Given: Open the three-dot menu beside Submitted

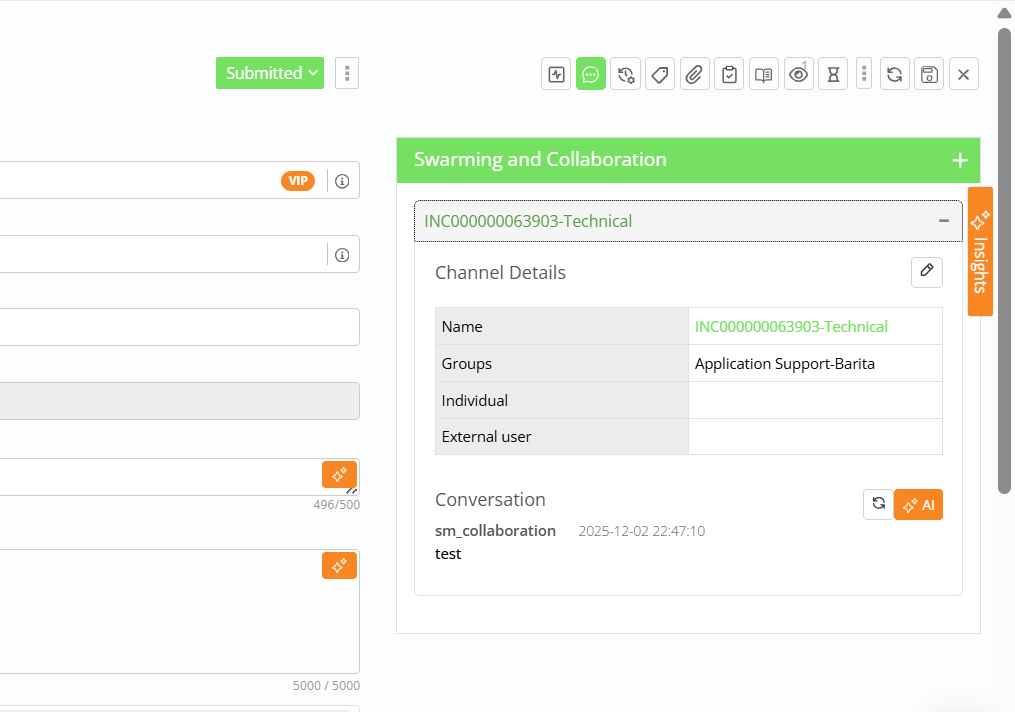Looking at the screenshot, I should (x=347, y=73).
